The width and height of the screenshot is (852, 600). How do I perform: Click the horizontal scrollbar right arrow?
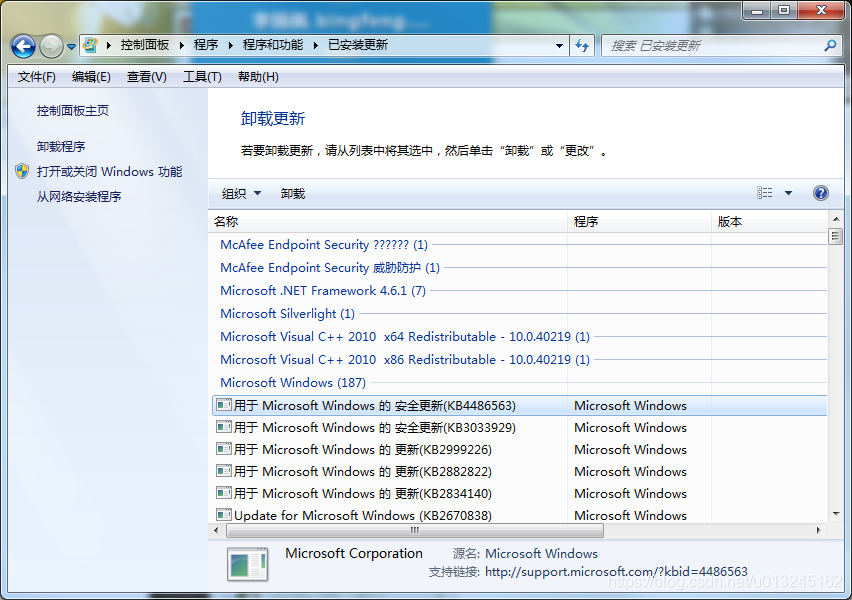(x=818, y=530)
